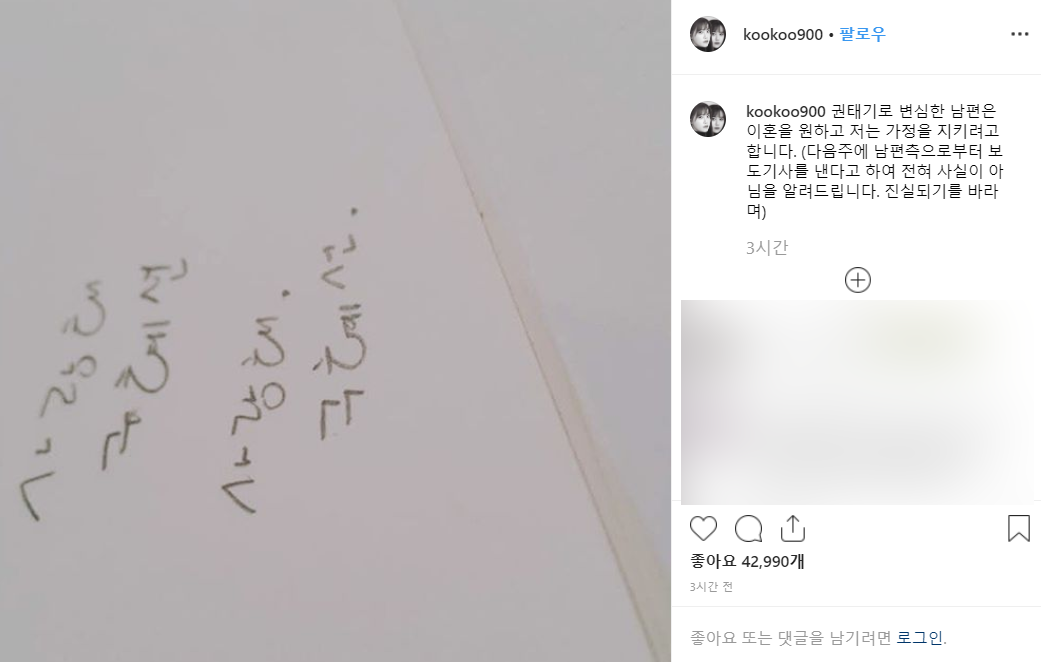
Task: Open kookoo900 profile picture in header
Action: [708, 34]
